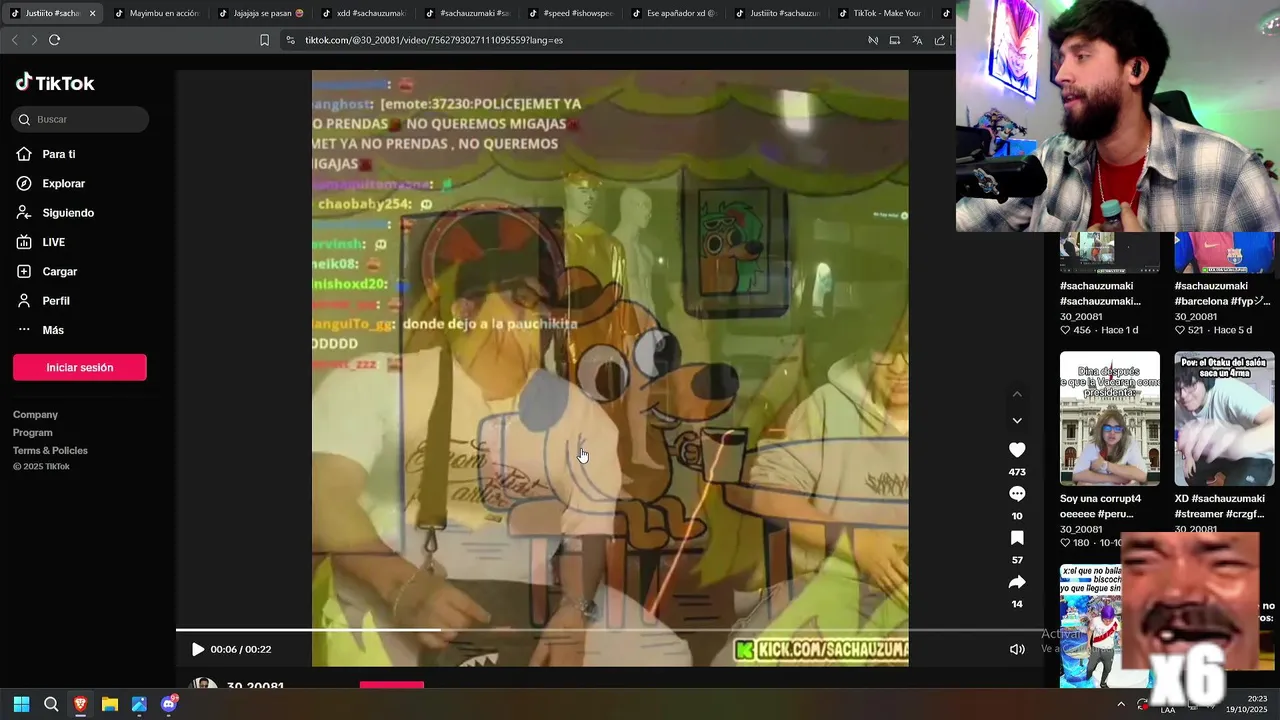1280x720 pixels.
Task: Share the video with the arrow icon
Action: pyautogui.click(x=1017, y=582)
